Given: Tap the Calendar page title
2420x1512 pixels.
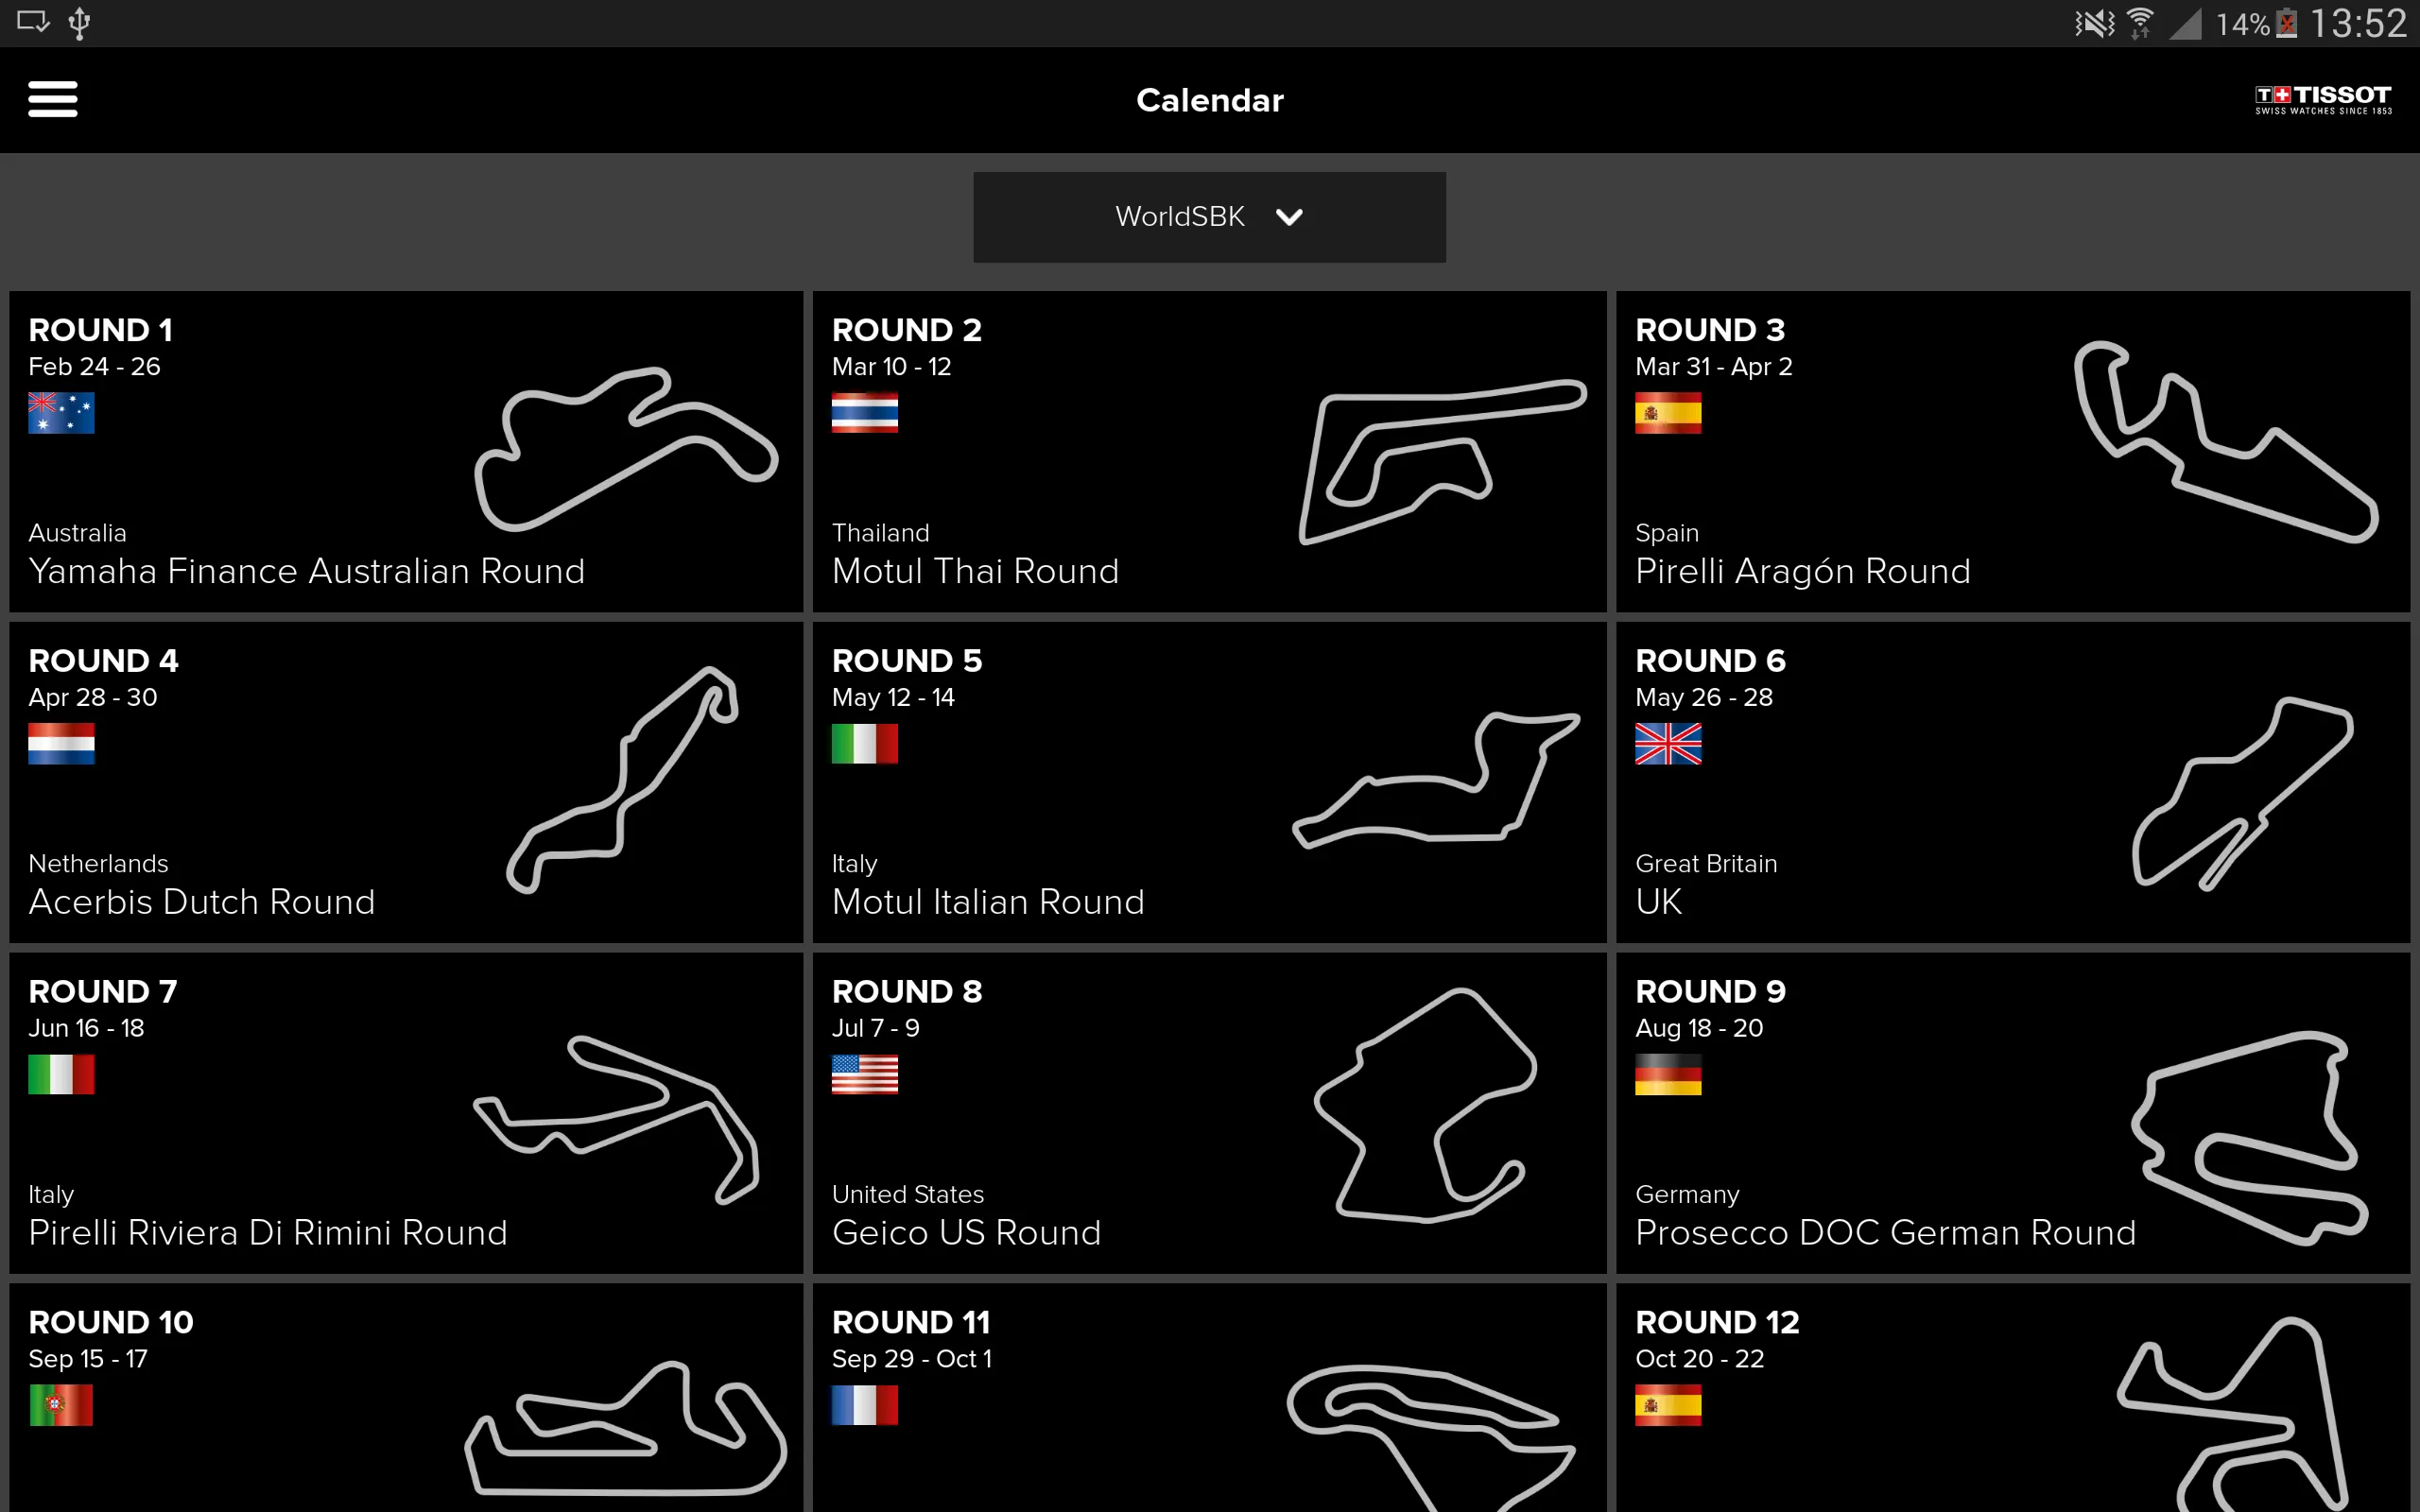Looking at the screenshot, I should pyautogui.click(x=1209, y=100).
